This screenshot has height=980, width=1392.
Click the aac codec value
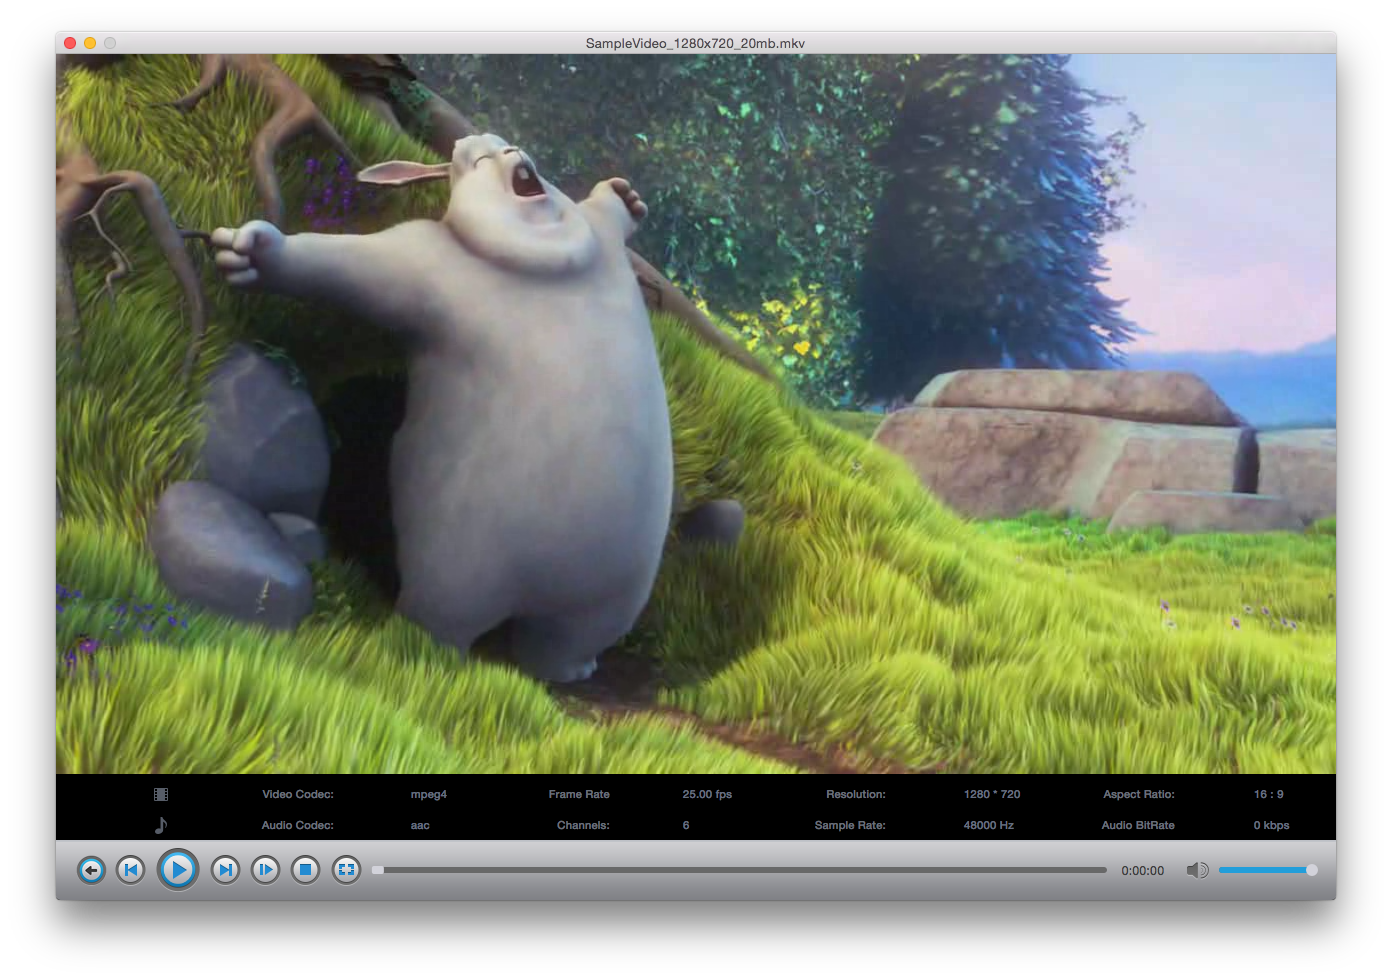coord(420,825)
